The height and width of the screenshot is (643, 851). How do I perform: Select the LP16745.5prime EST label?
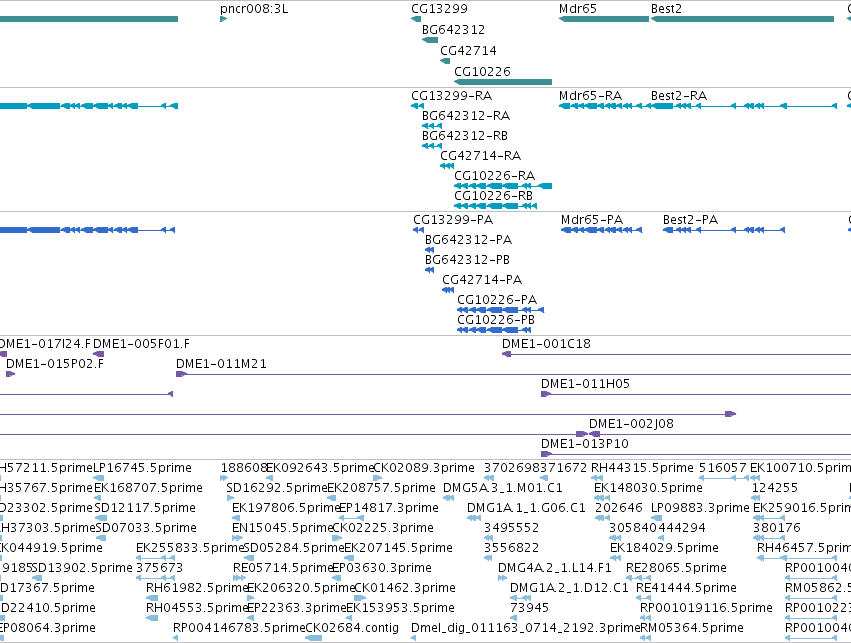pyautogui.click(x=142, y=468)
